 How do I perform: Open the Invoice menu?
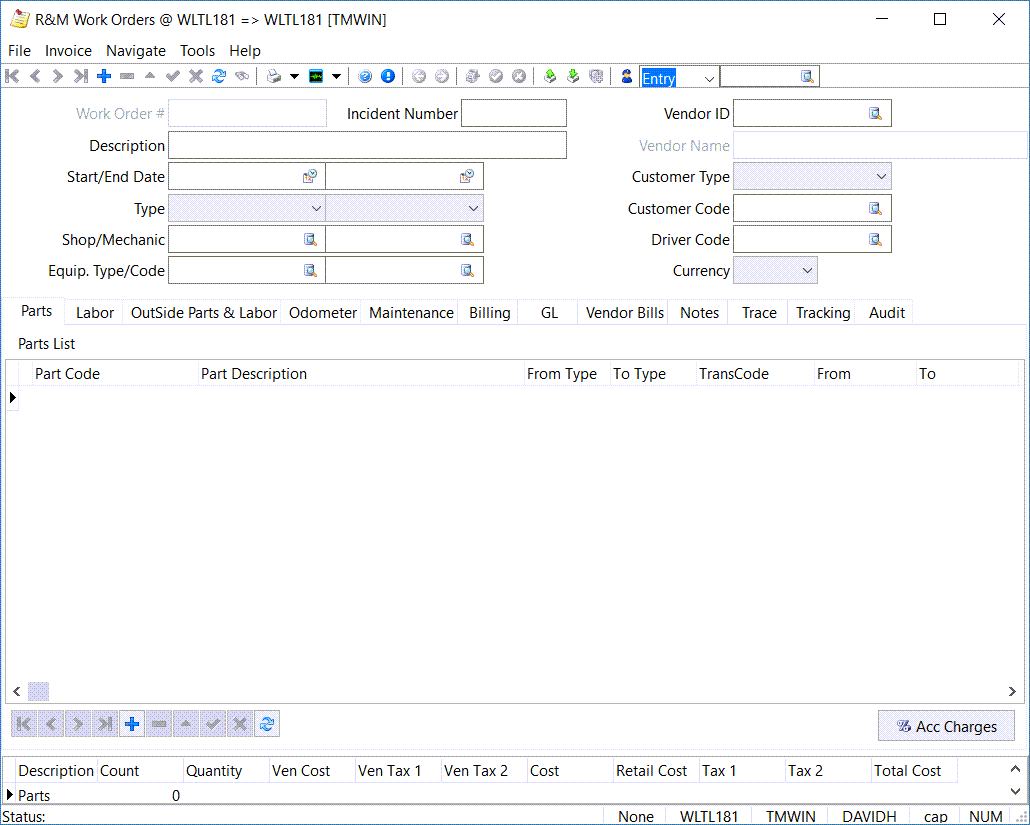click(x=68, y=51)
